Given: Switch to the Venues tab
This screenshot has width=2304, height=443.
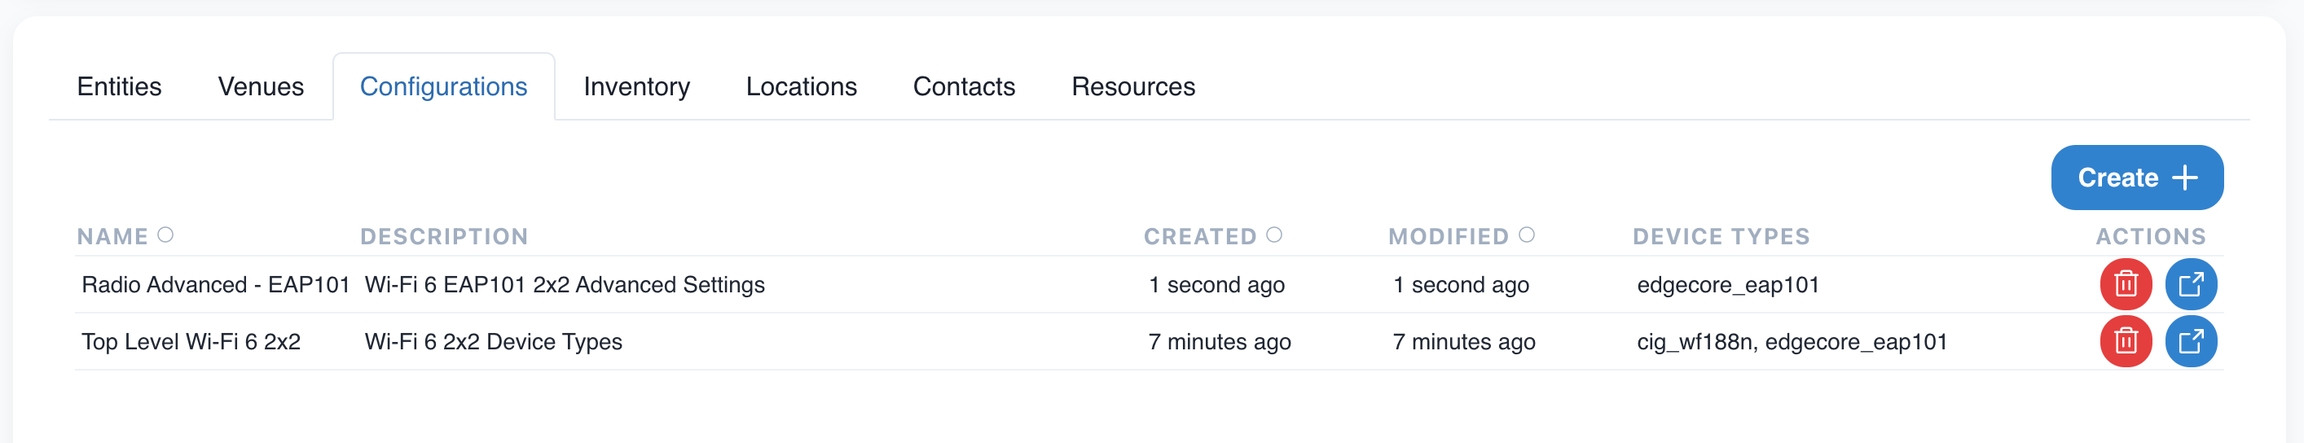Looking at the screenshot, I should tap(261, 87).
